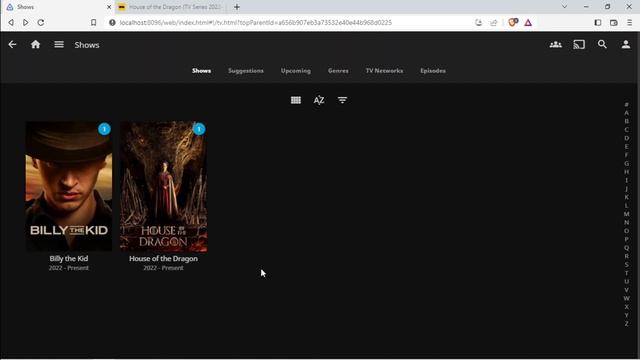
Task: Open the SyncPlay group icon
Action: [556, 44]
